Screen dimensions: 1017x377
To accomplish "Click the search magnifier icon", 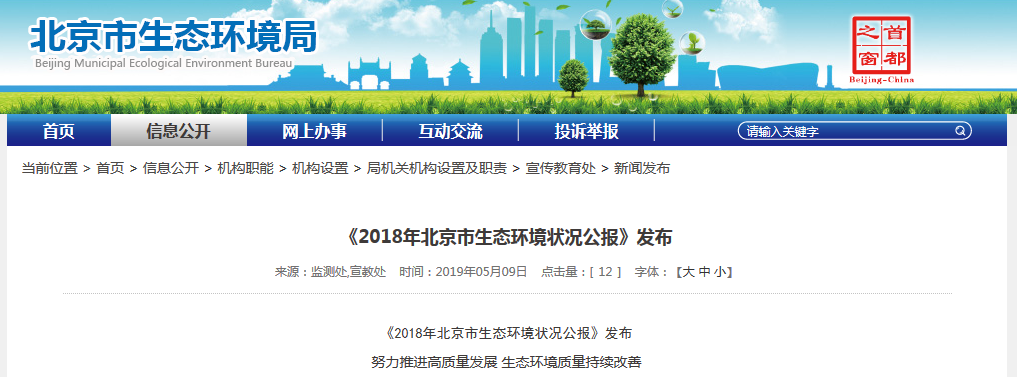I will 960,131.
